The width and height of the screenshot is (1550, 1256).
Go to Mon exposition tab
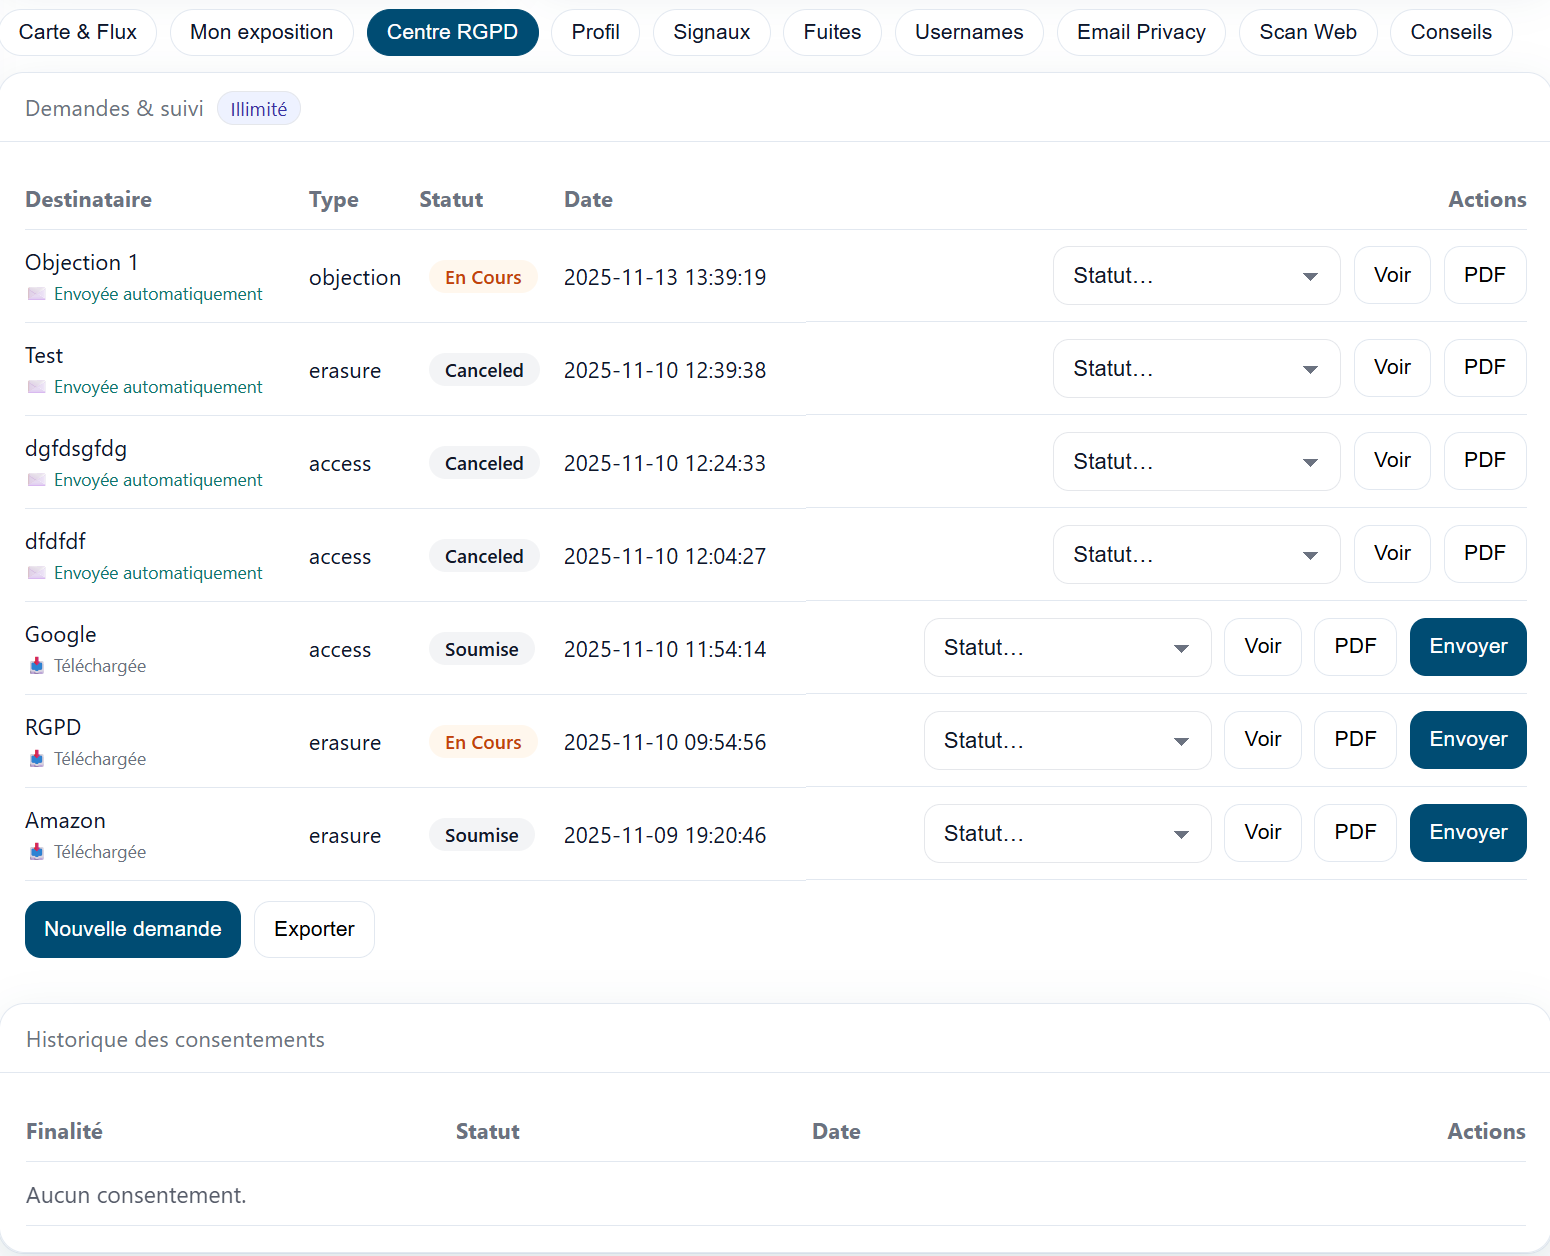point(261,32)
